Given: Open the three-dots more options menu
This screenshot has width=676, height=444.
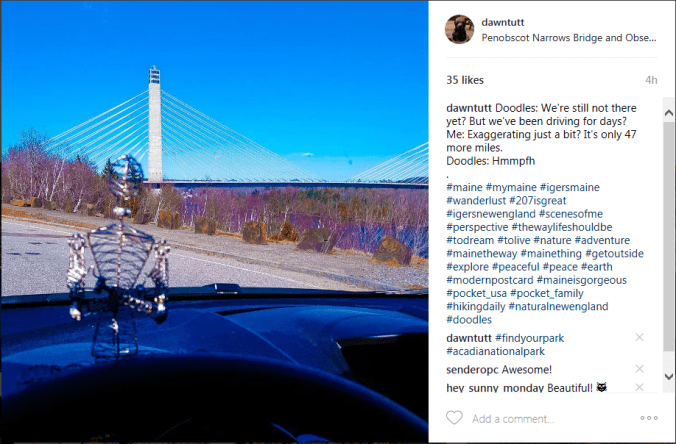Looking at the screenshot, I should click(649, 418).
